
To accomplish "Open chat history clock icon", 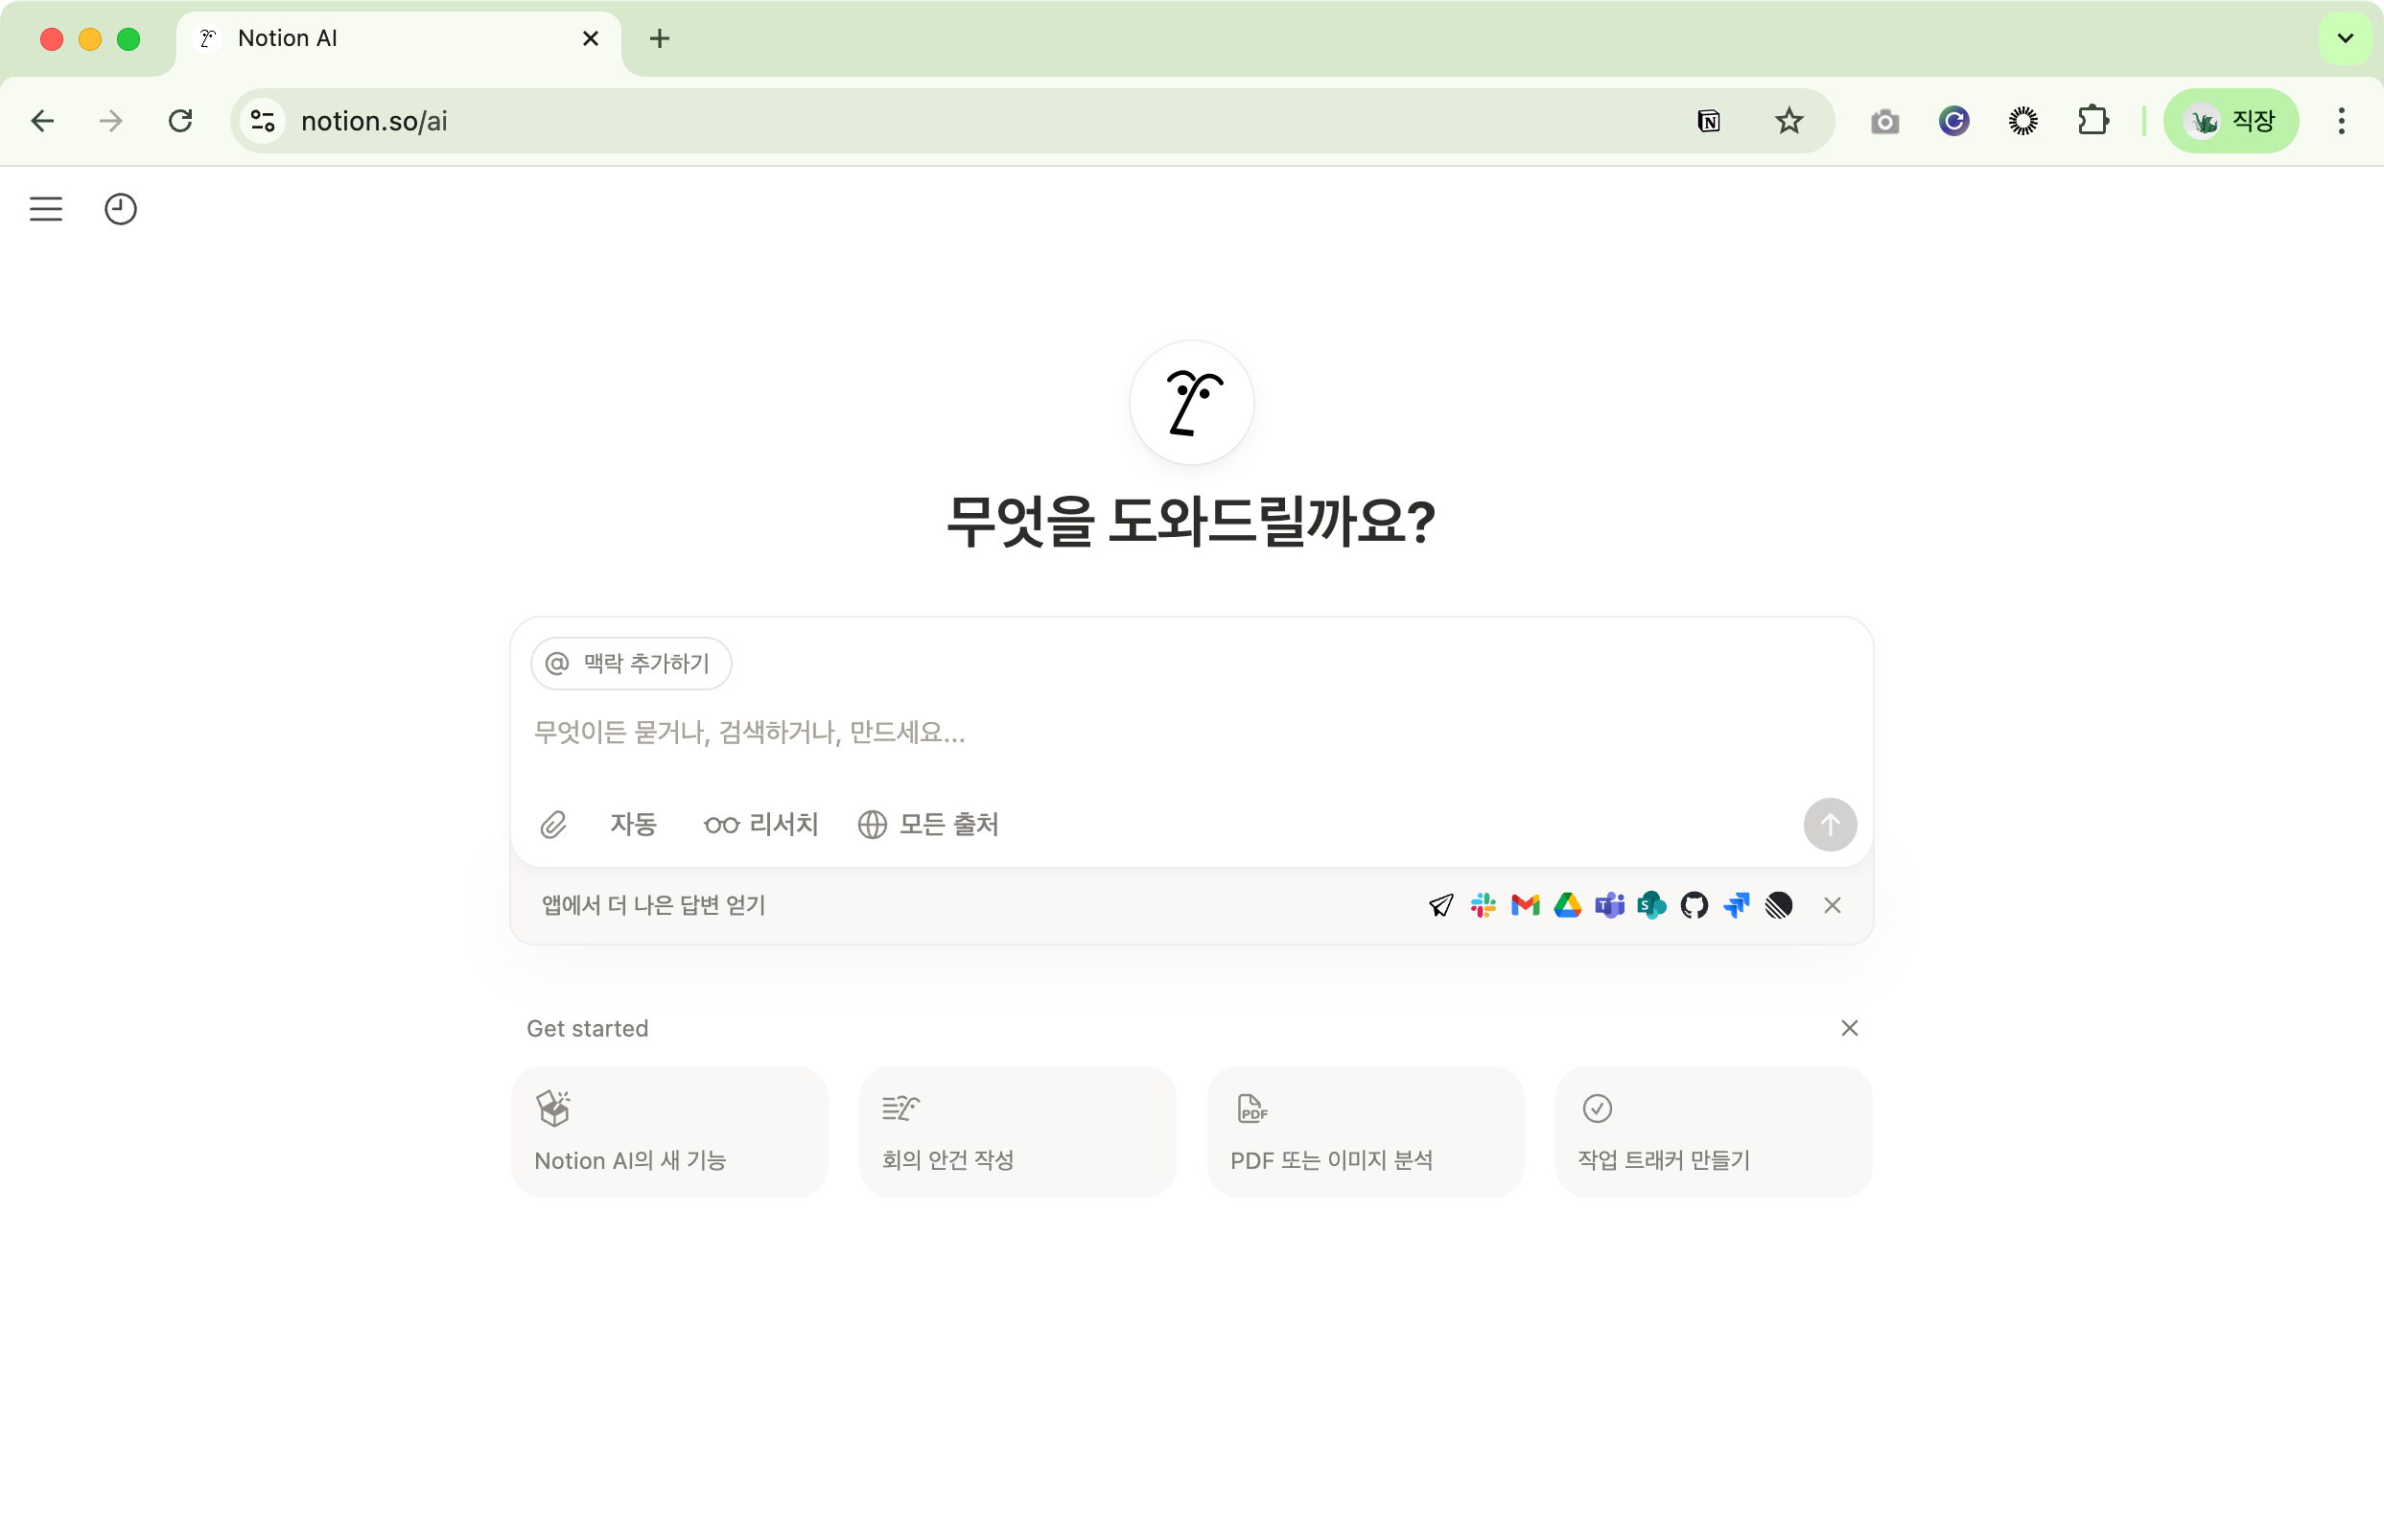I will (x=120, y=209).
